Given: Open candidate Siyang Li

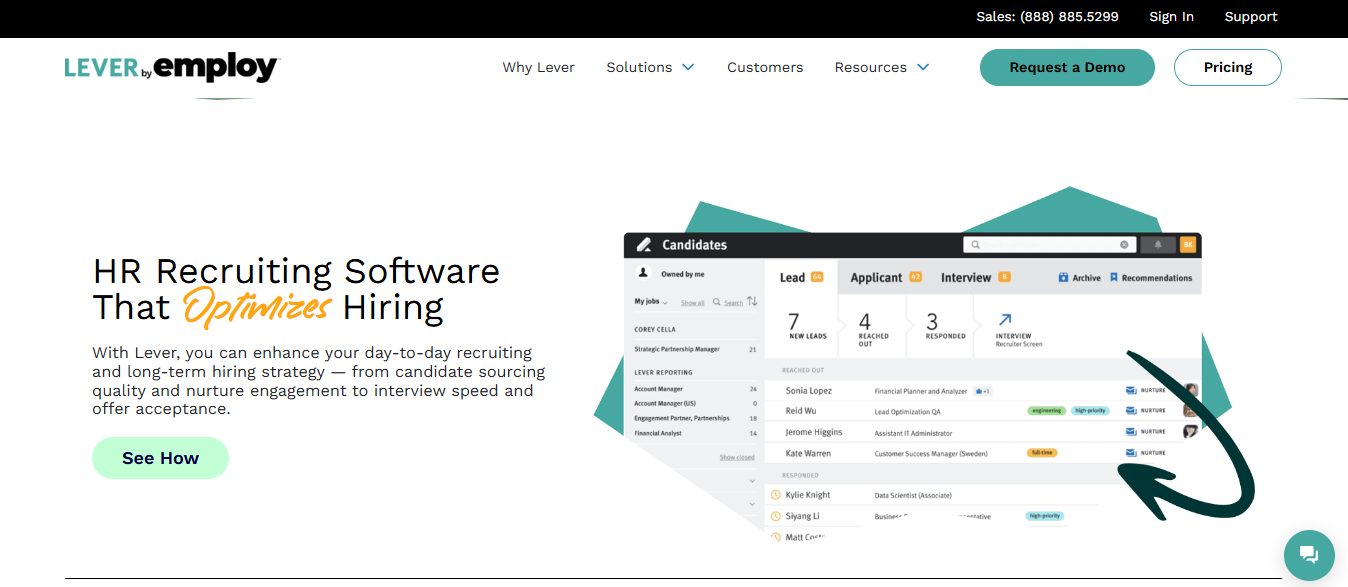Looking at the screenshot, I should click(803, 516).
